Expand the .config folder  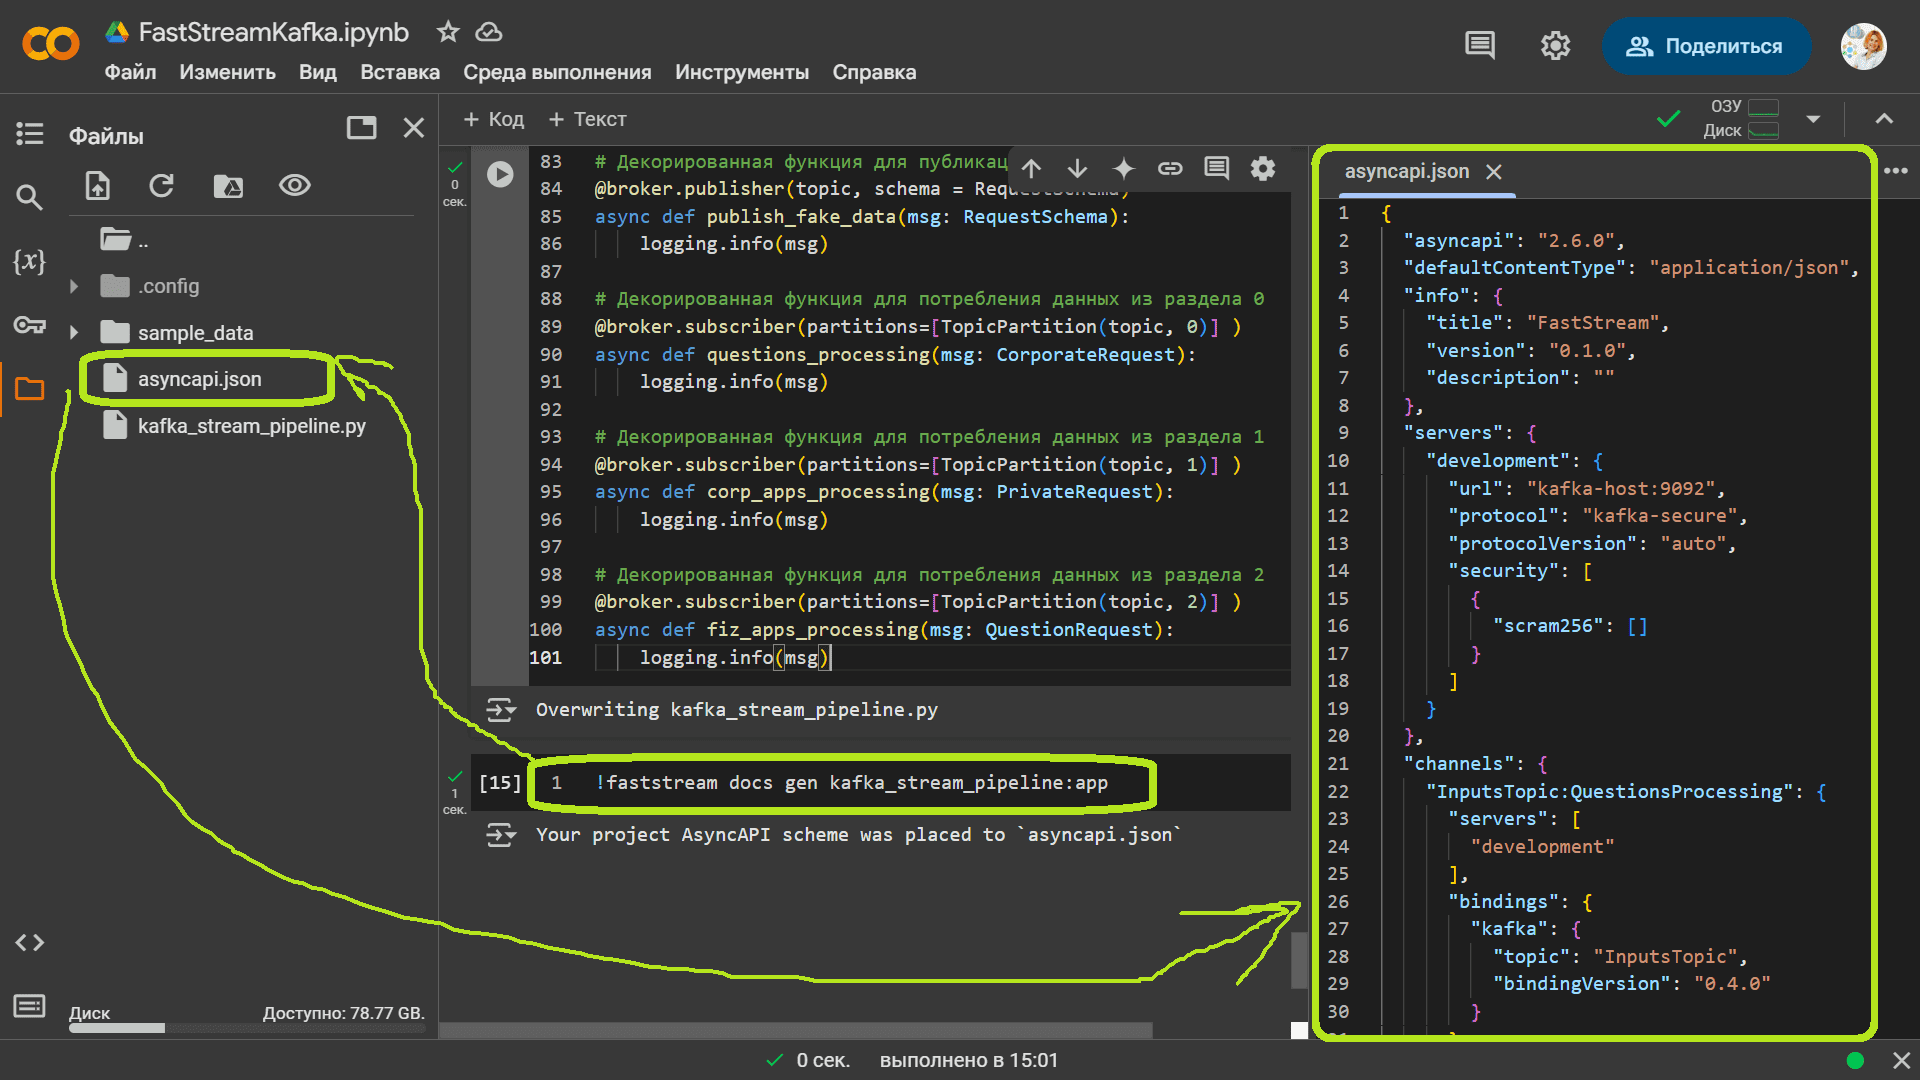[x=73, y=286]
